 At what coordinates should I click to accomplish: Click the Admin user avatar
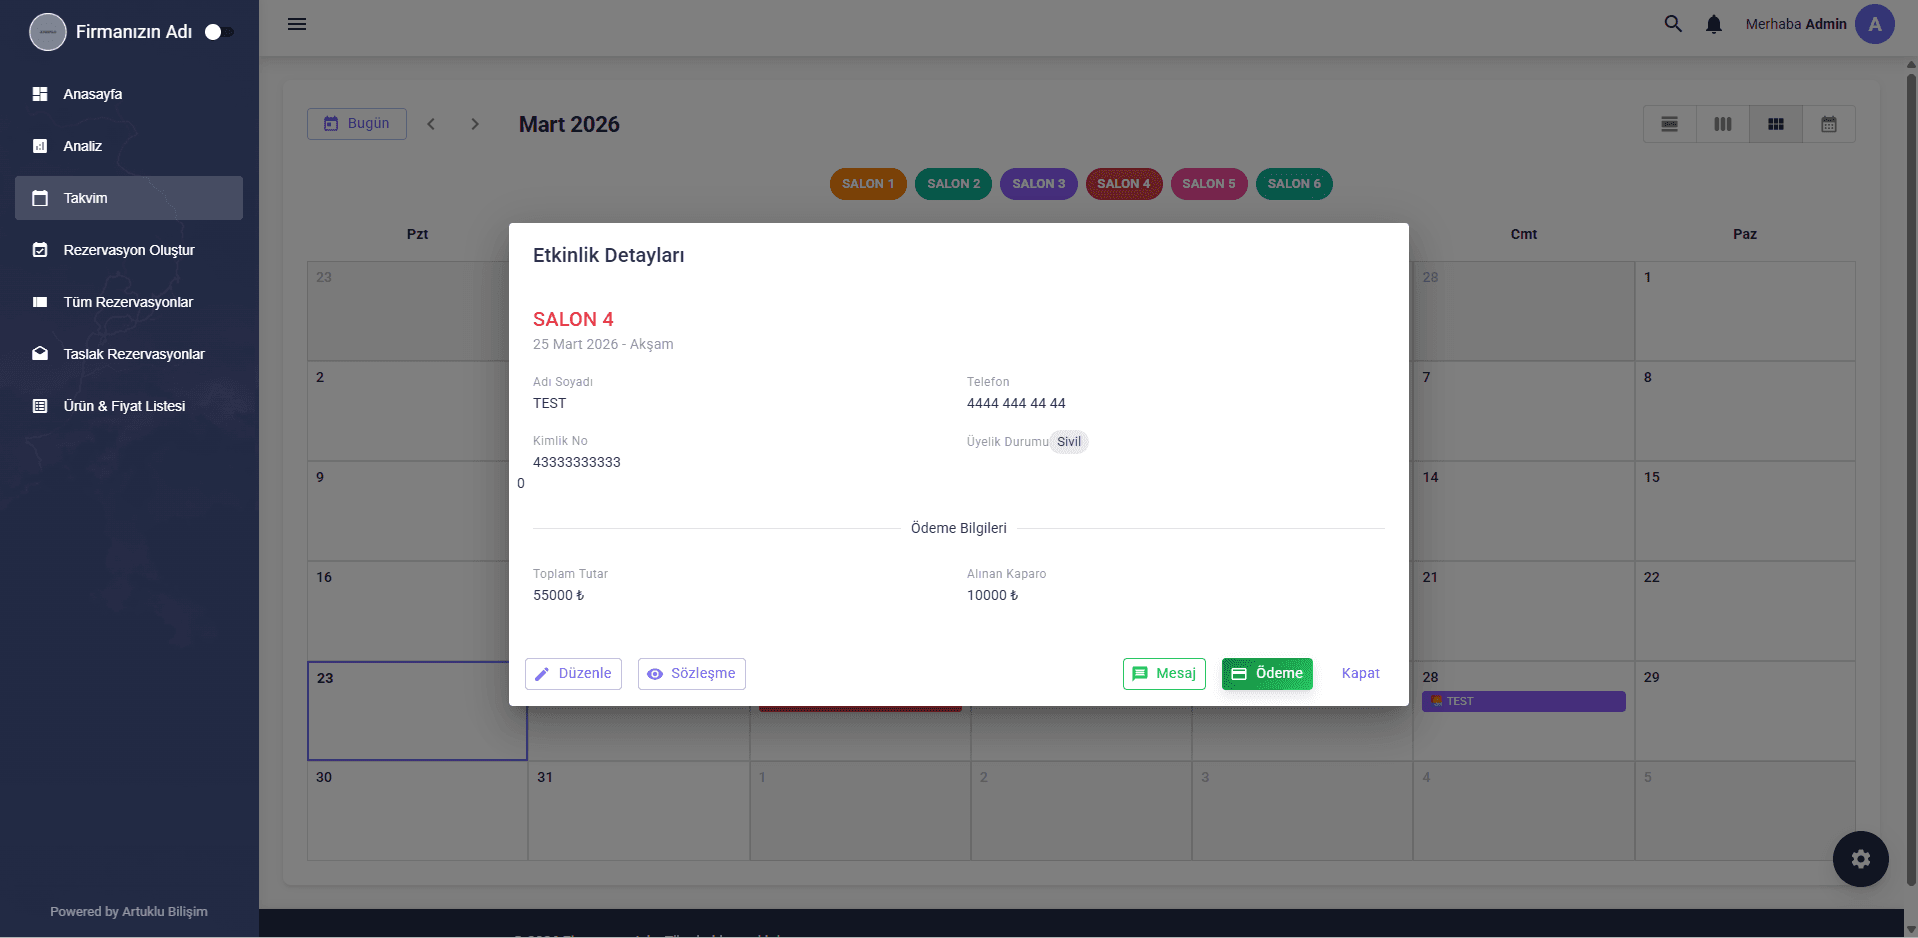pyautogui.click(x=1875, y=24)
